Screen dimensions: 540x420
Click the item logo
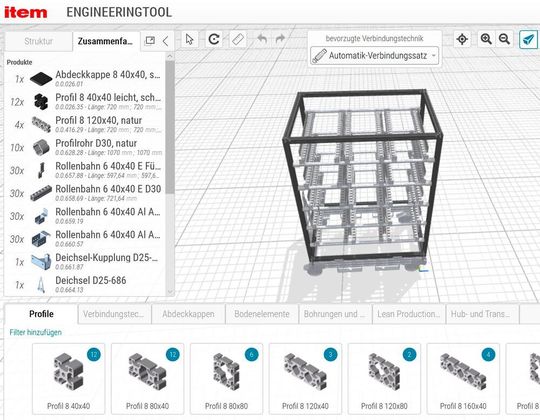25,12
